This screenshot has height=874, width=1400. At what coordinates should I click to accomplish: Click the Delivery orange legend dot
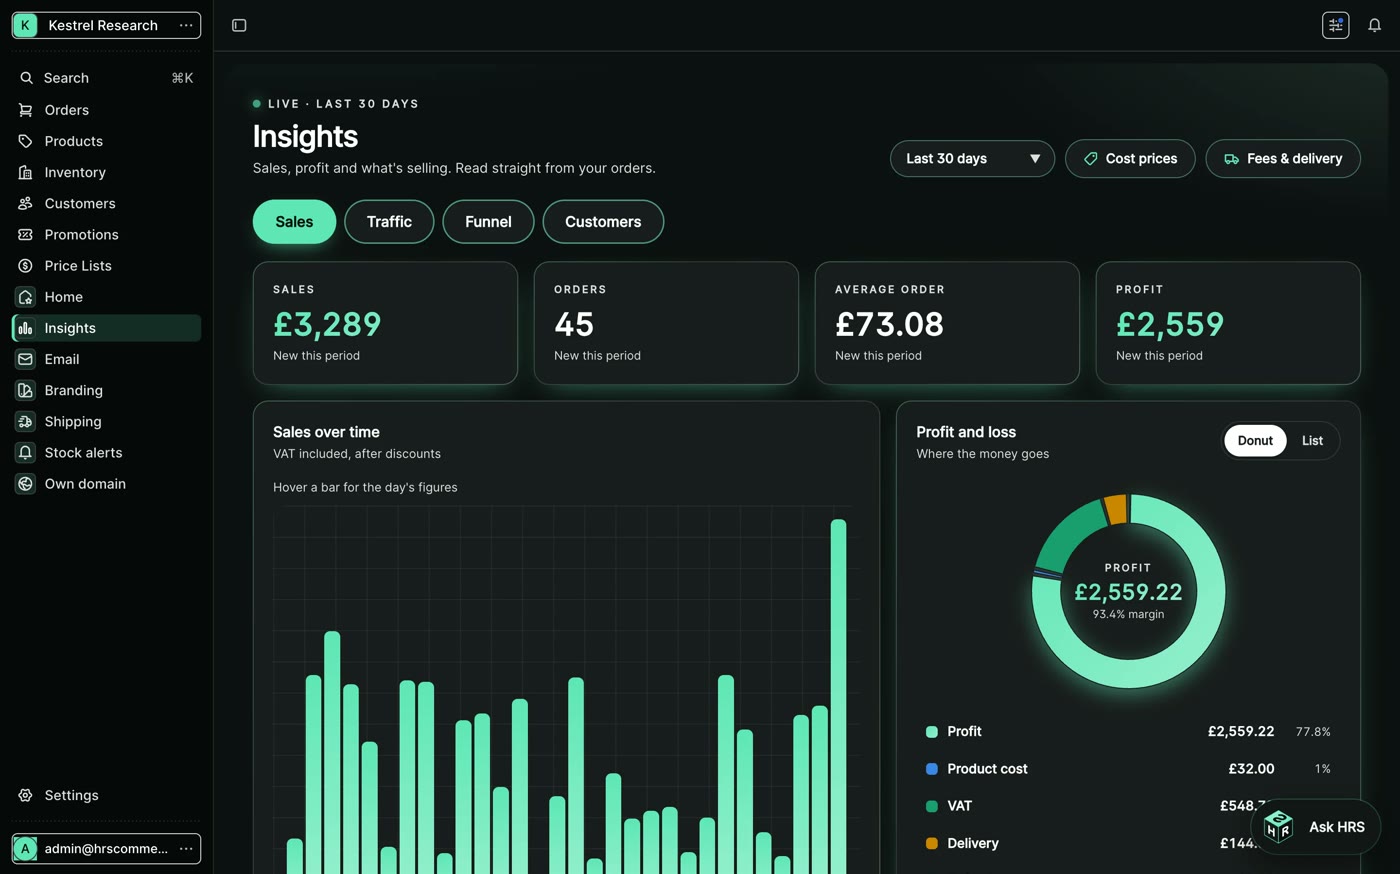[x=932, y=843]
